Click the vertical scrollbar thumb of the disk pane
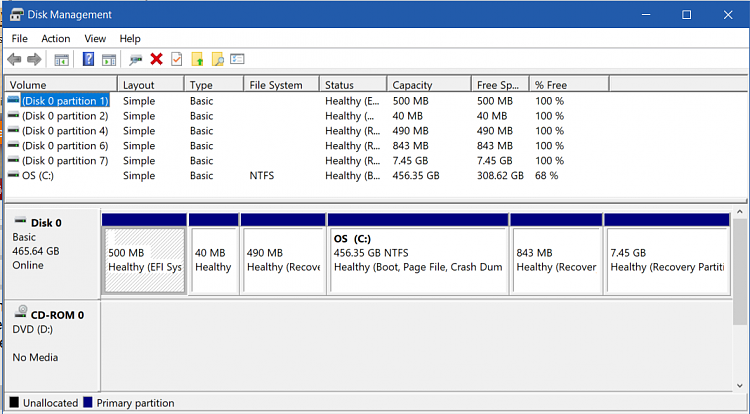 pos(740,271)
